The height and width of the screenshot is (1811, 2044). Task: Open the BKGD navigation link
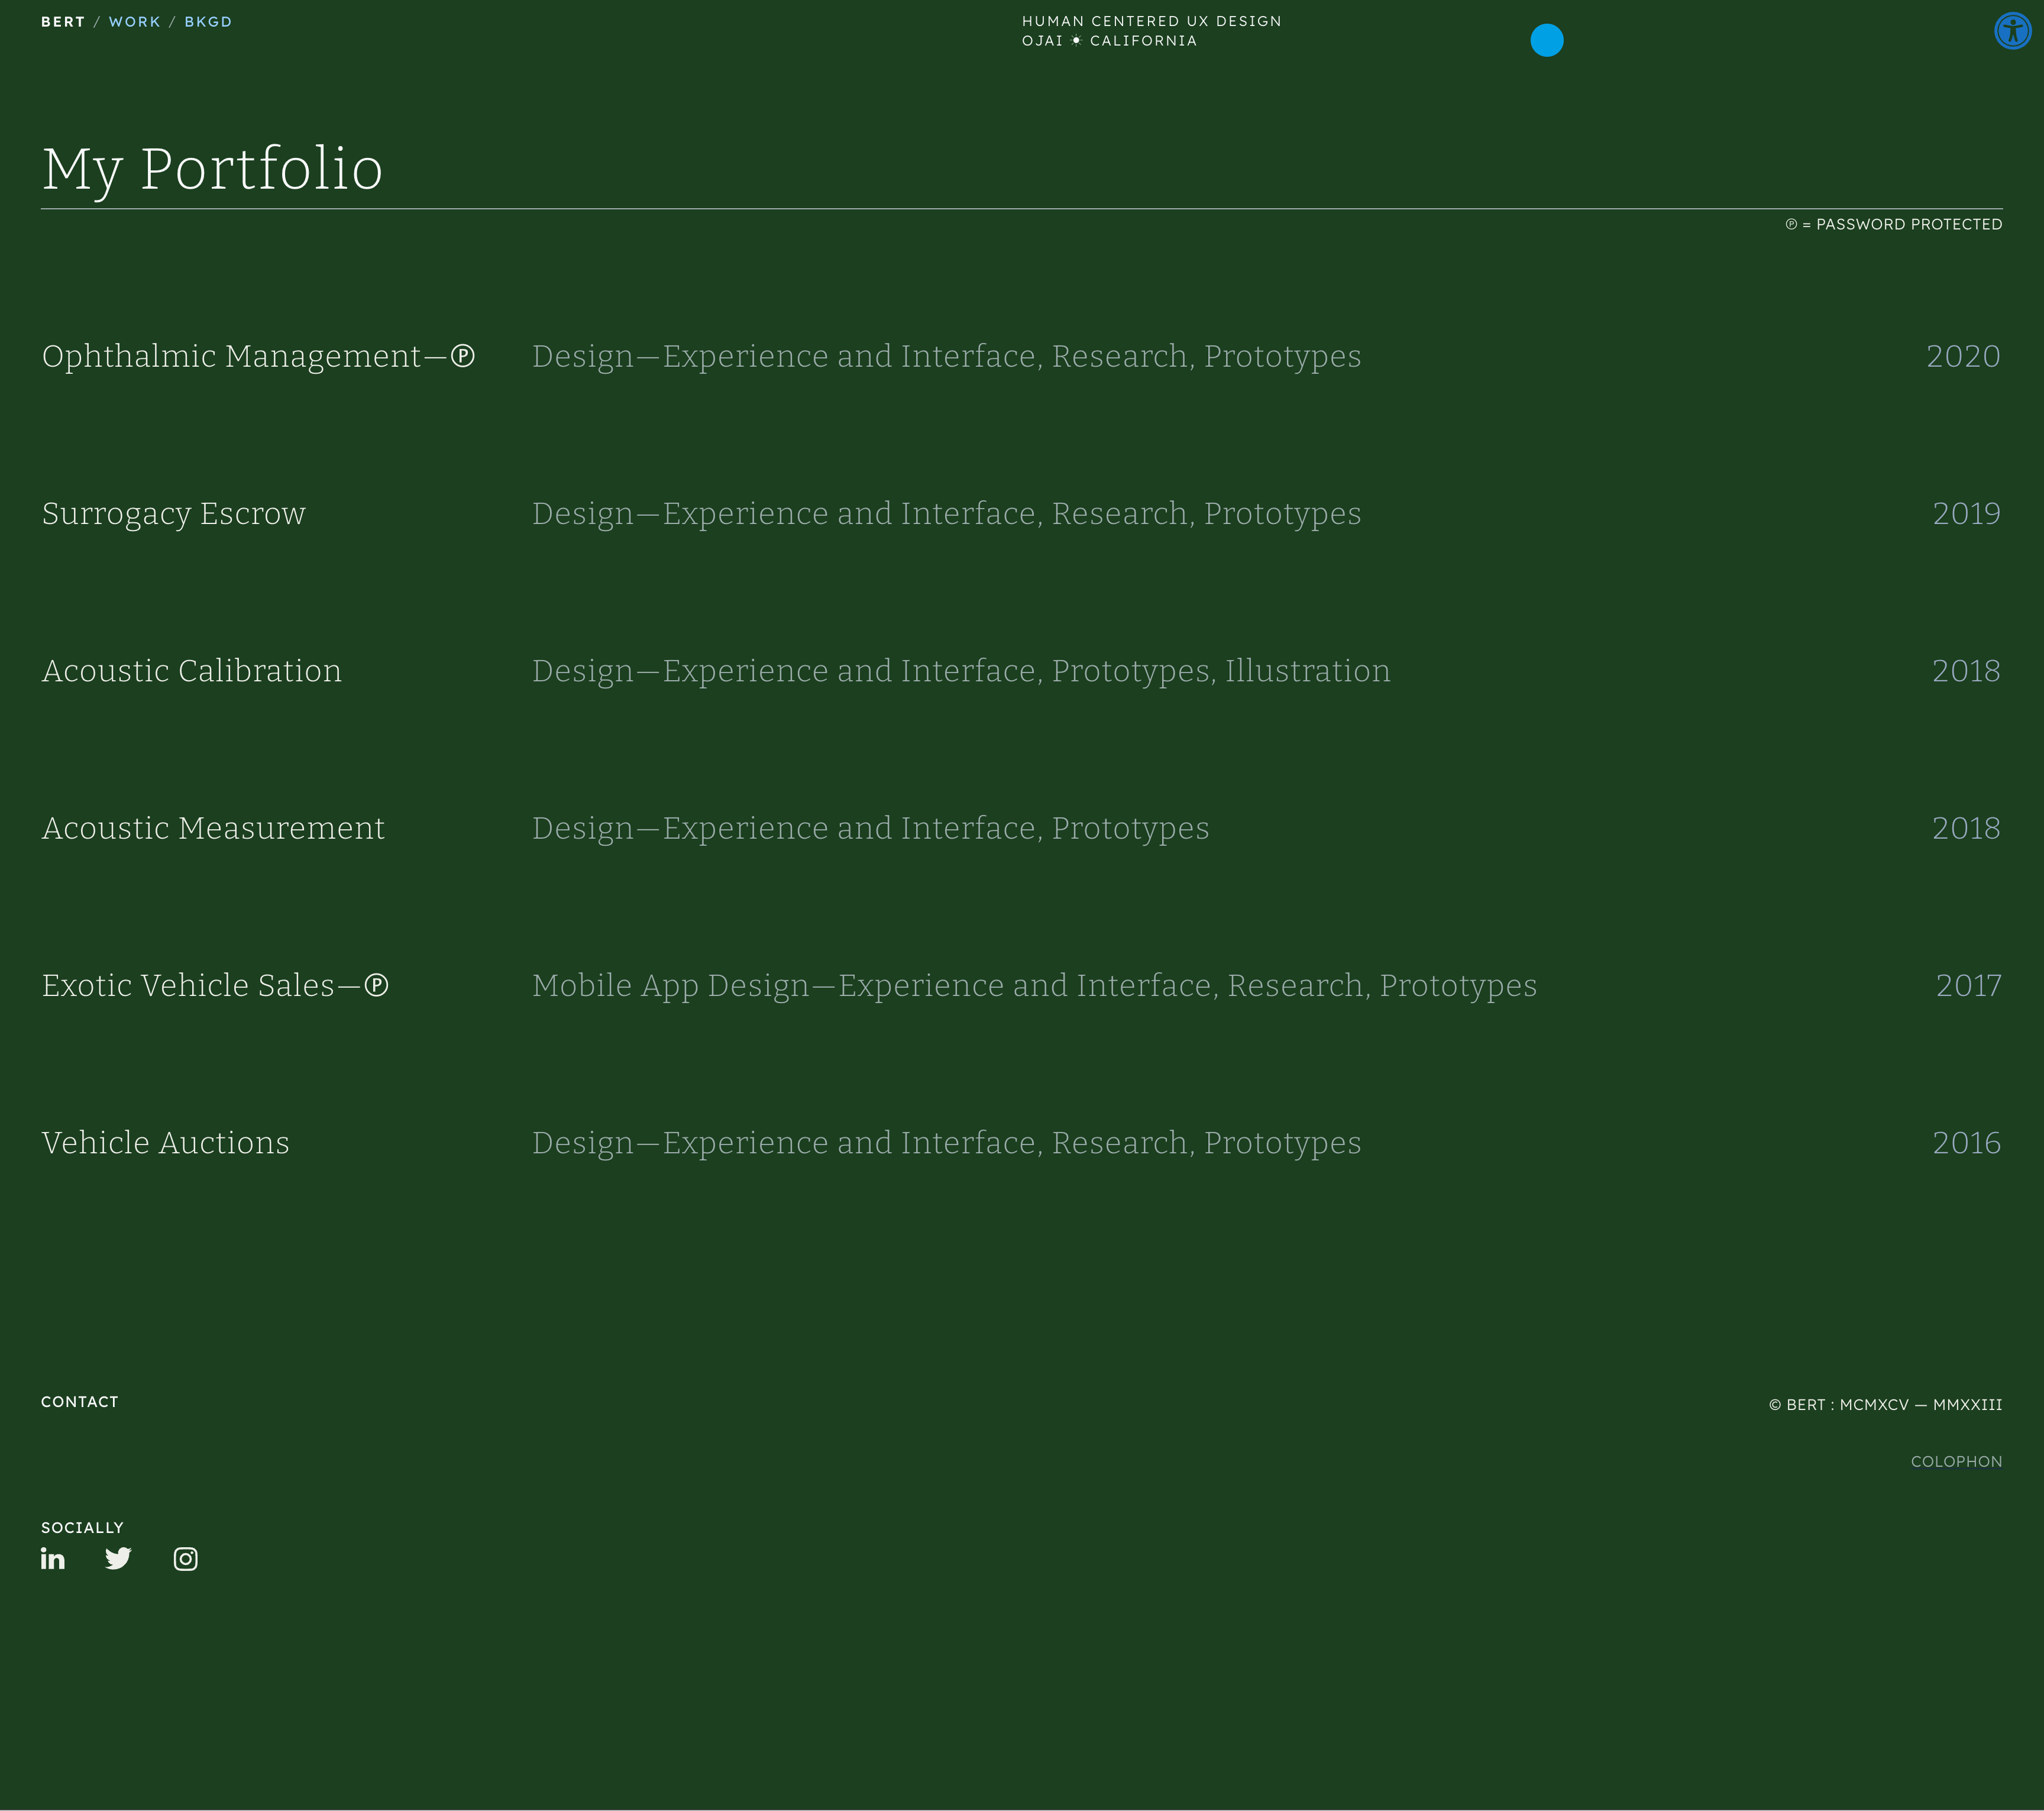[208, 22]
